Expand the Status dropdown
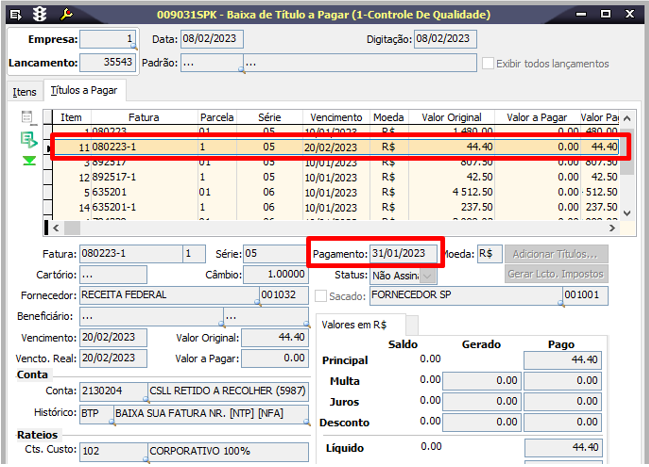This screenshot has width=649, height=467. pos(428,275)
